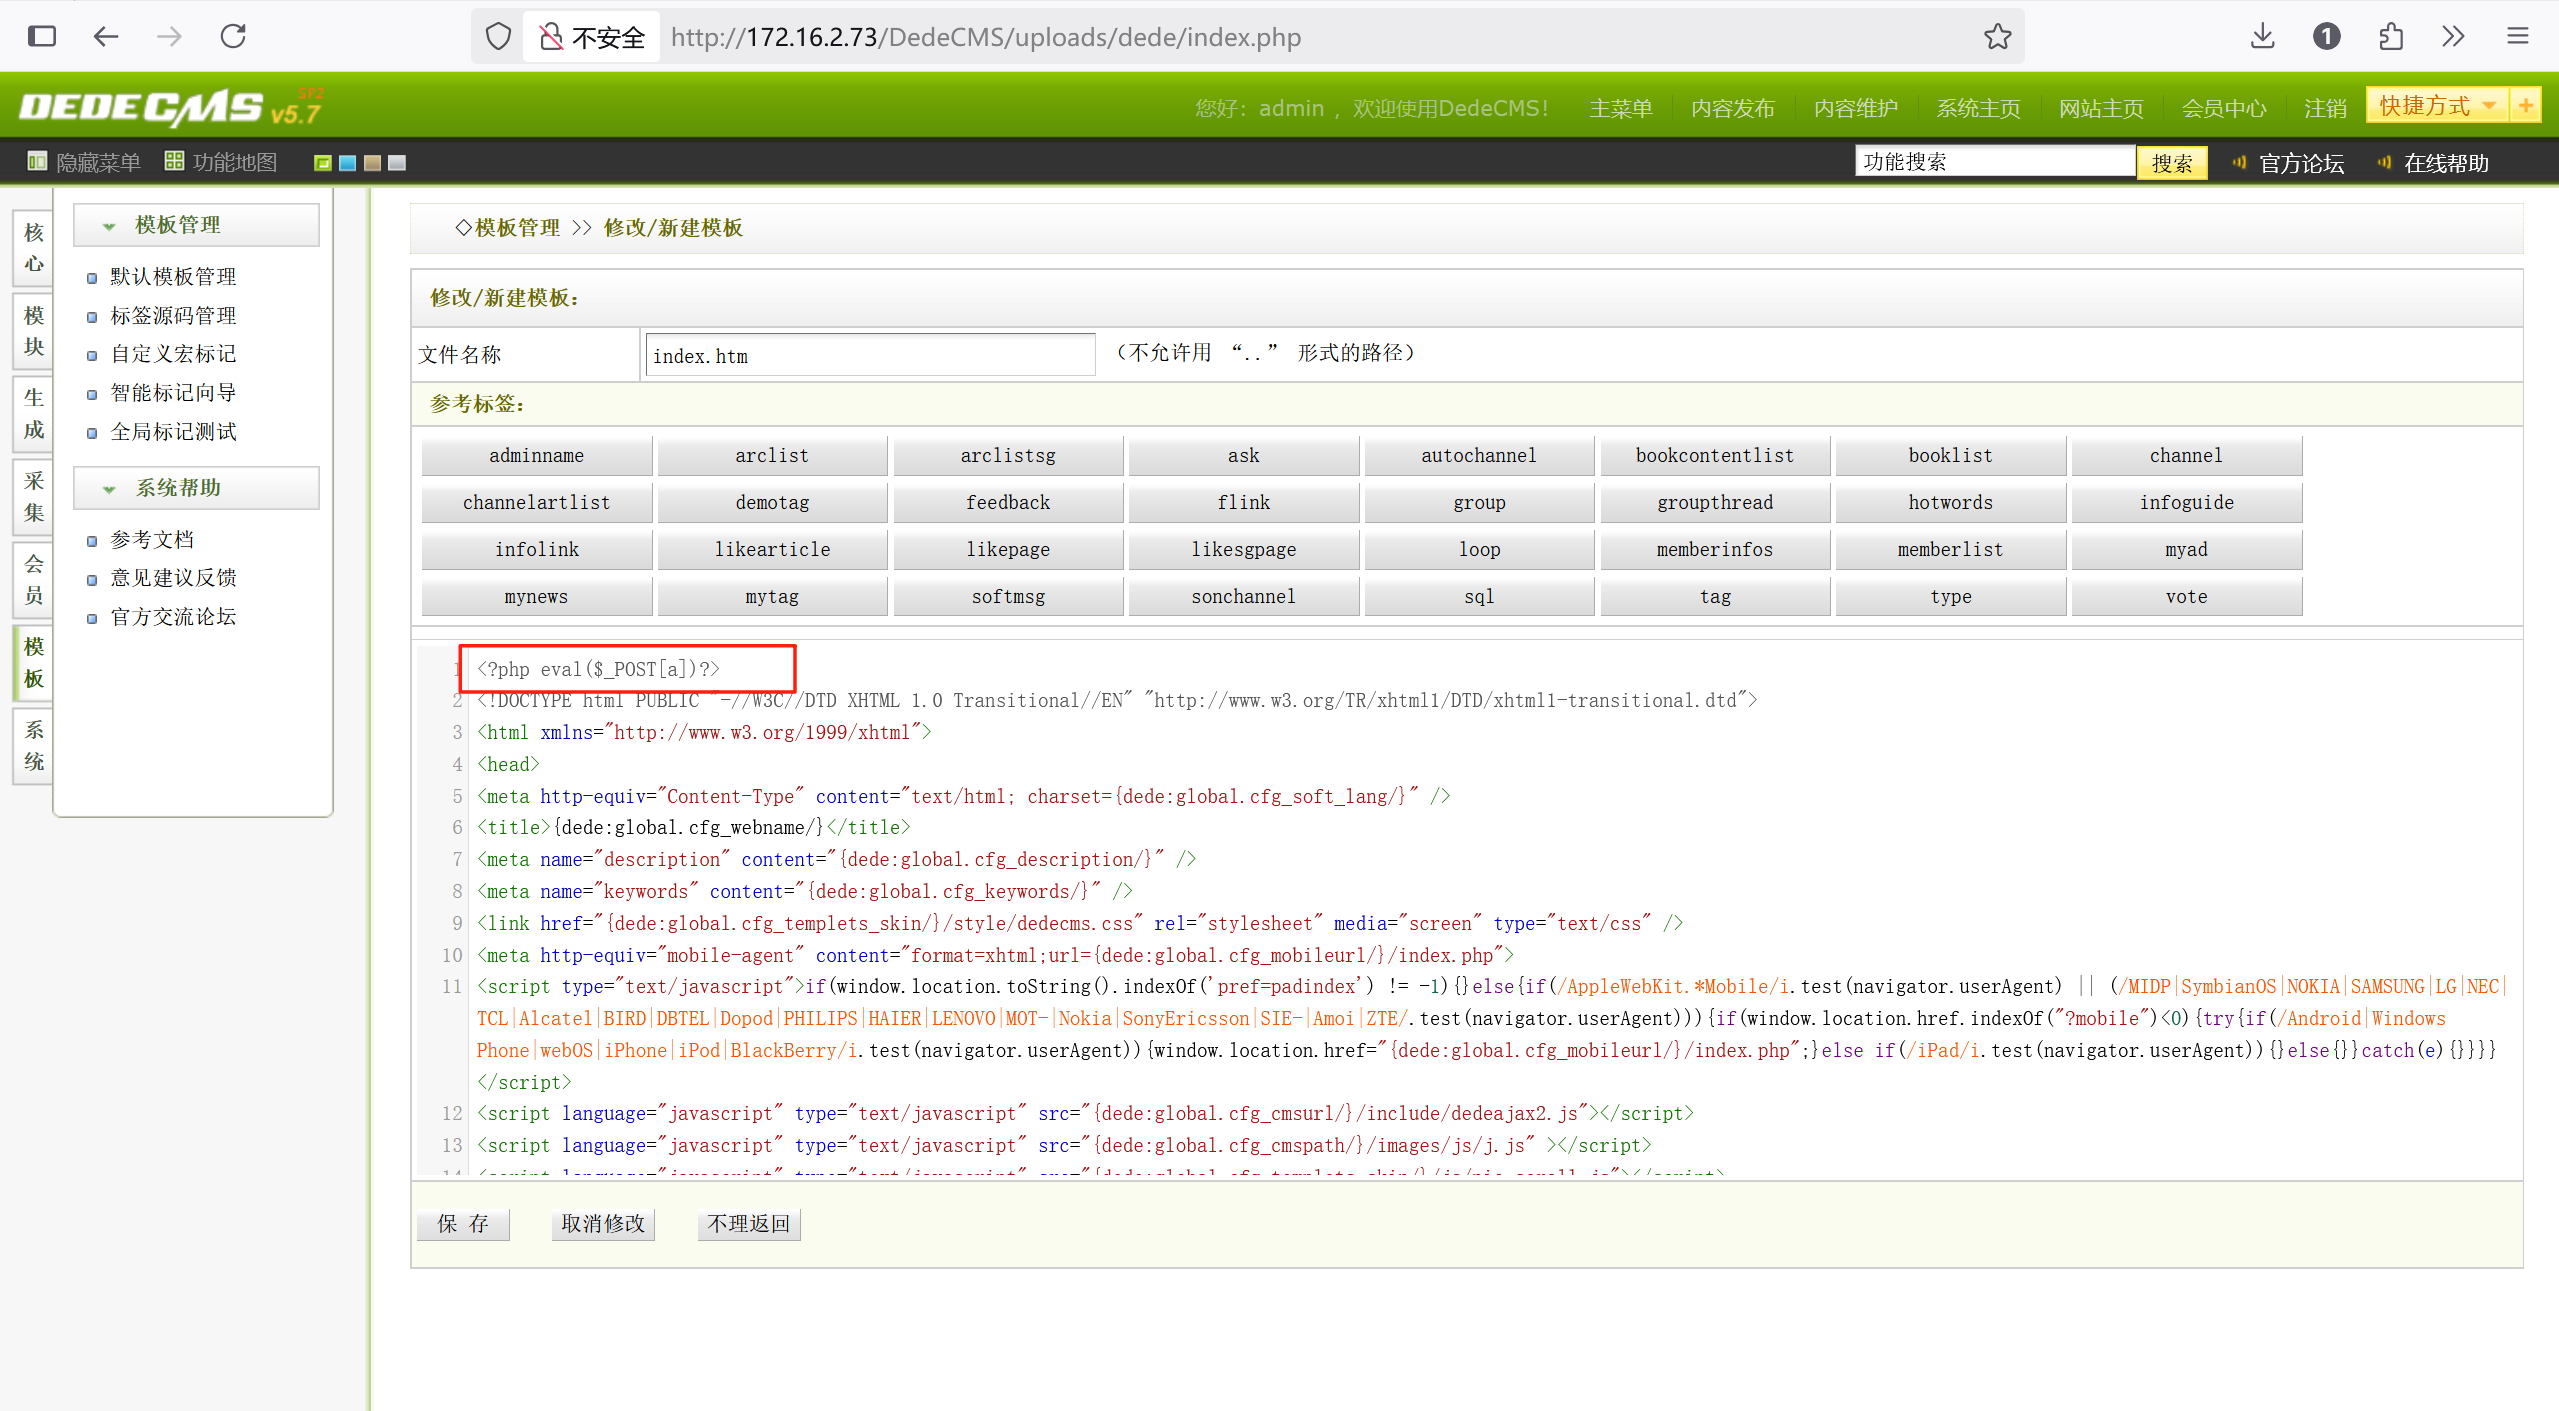Select the tan theme color swatch

coord(373,162)
